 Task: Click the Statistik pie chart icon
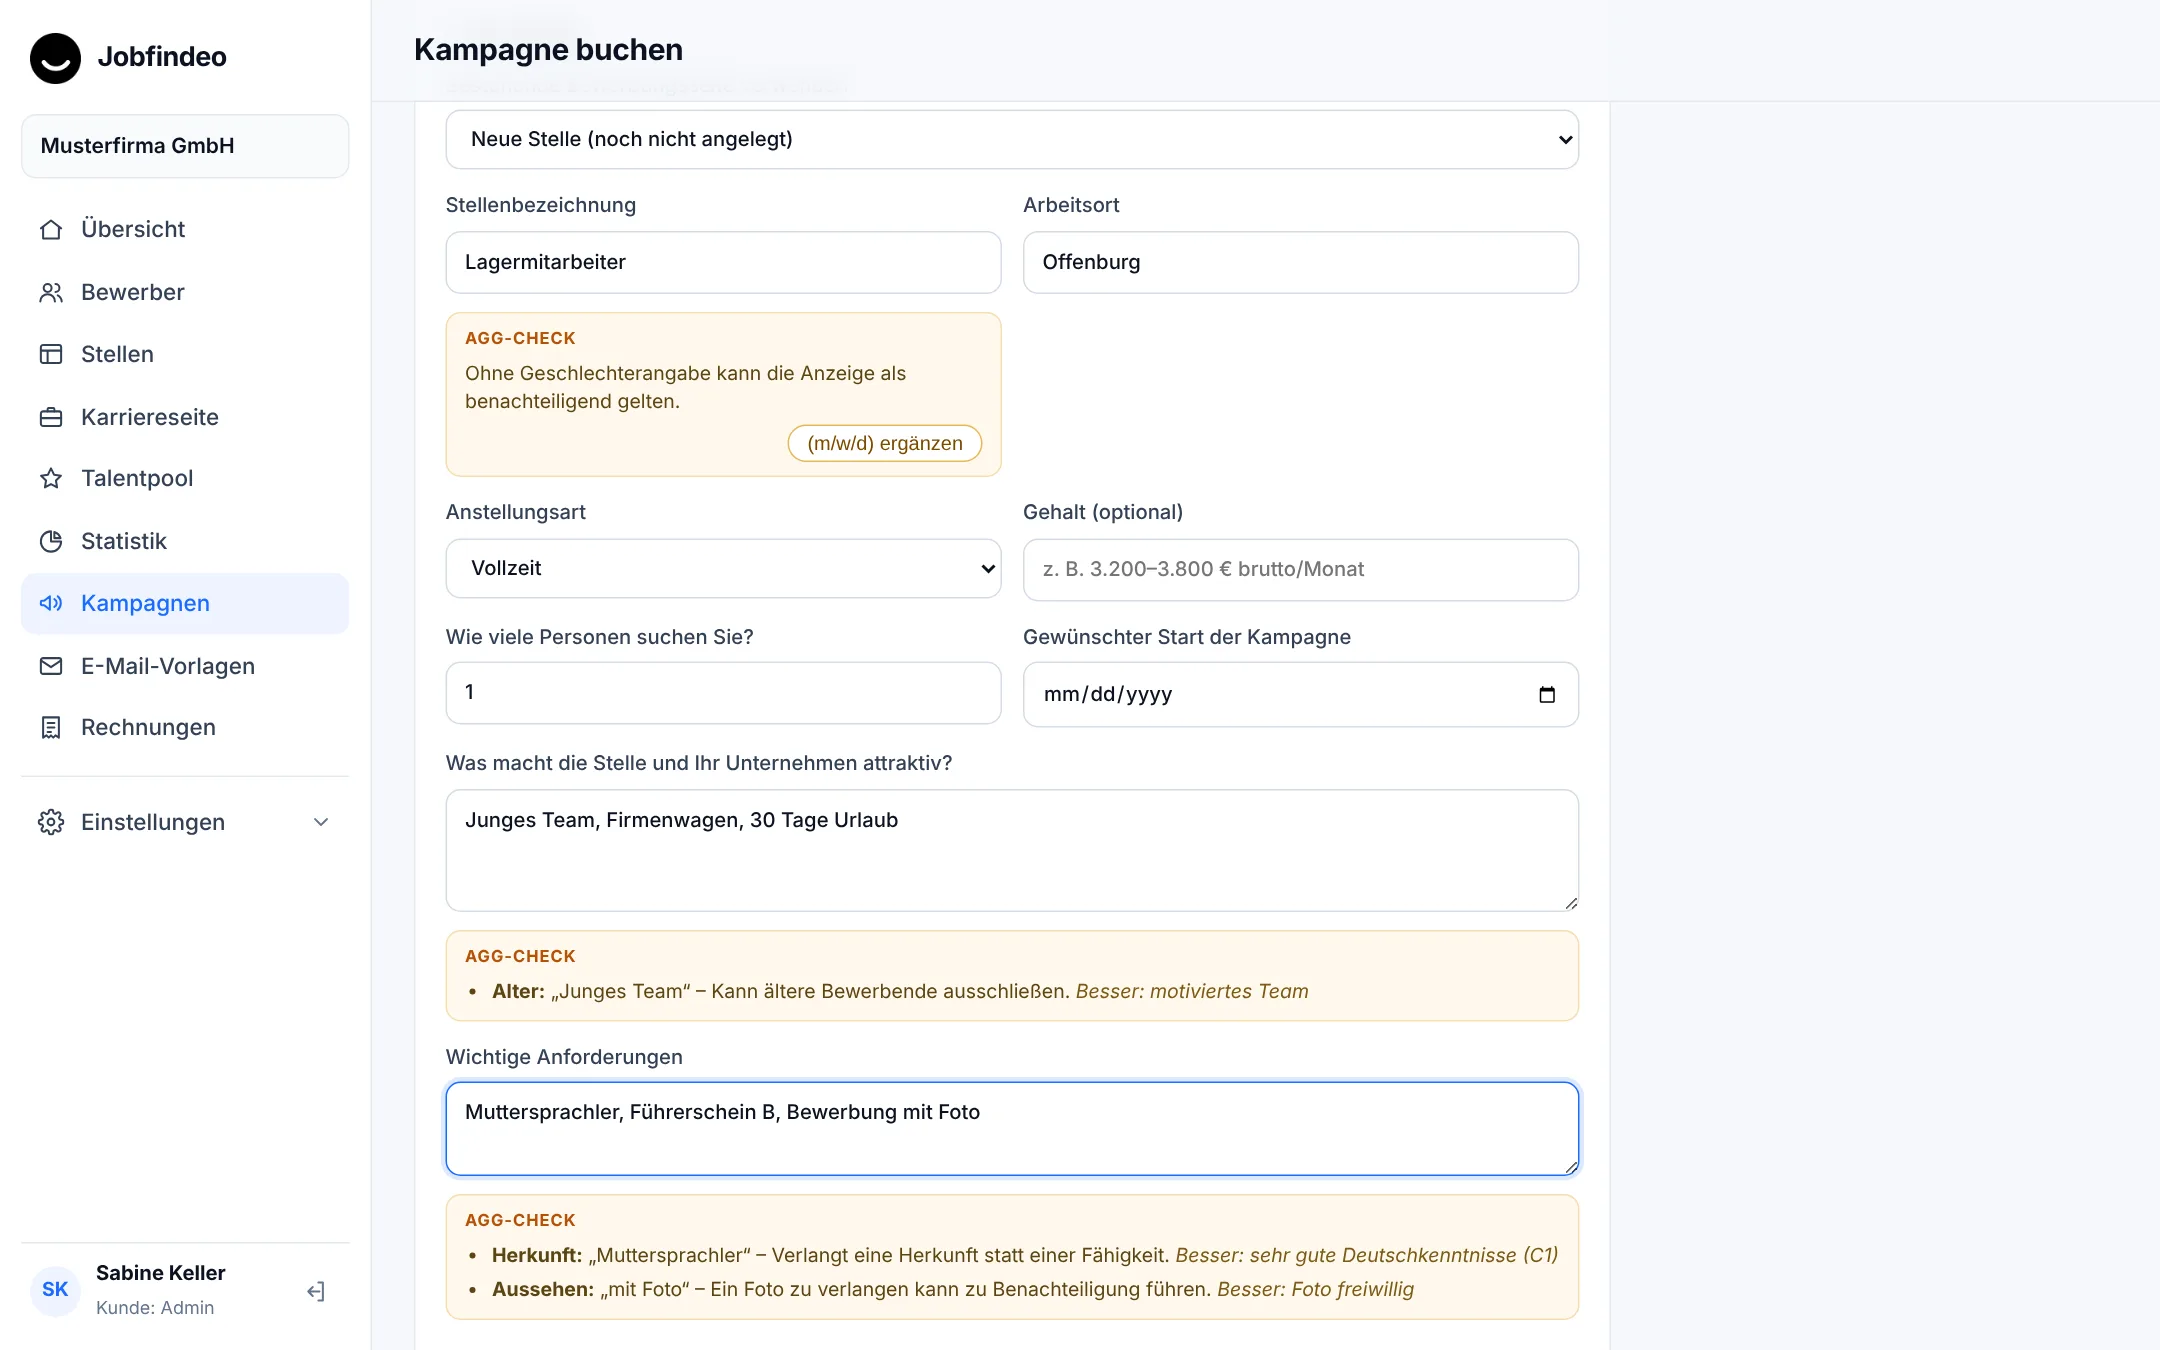(x=51, y=541)
